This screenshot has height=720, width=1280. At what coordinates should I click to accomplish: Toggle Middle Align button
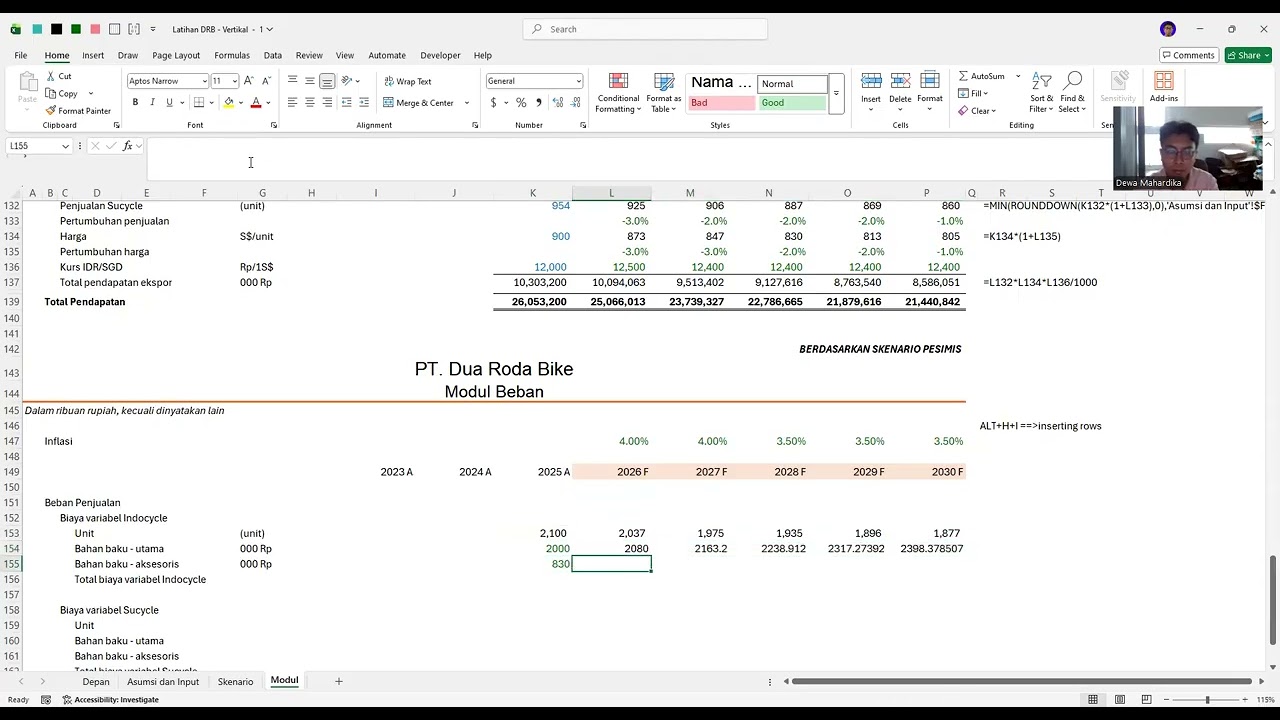pyautogui.click(x=310, y=81)
